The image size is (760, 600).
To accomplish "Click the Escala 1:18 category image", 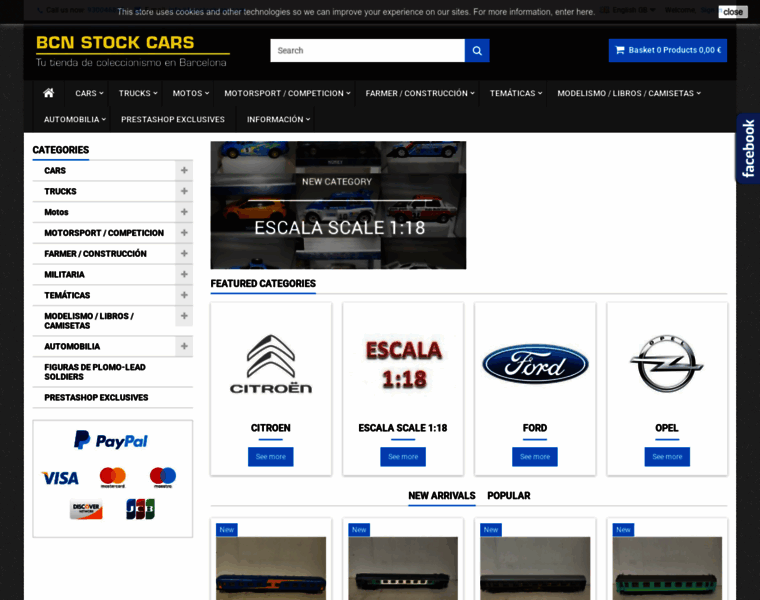I will [403, 364].
